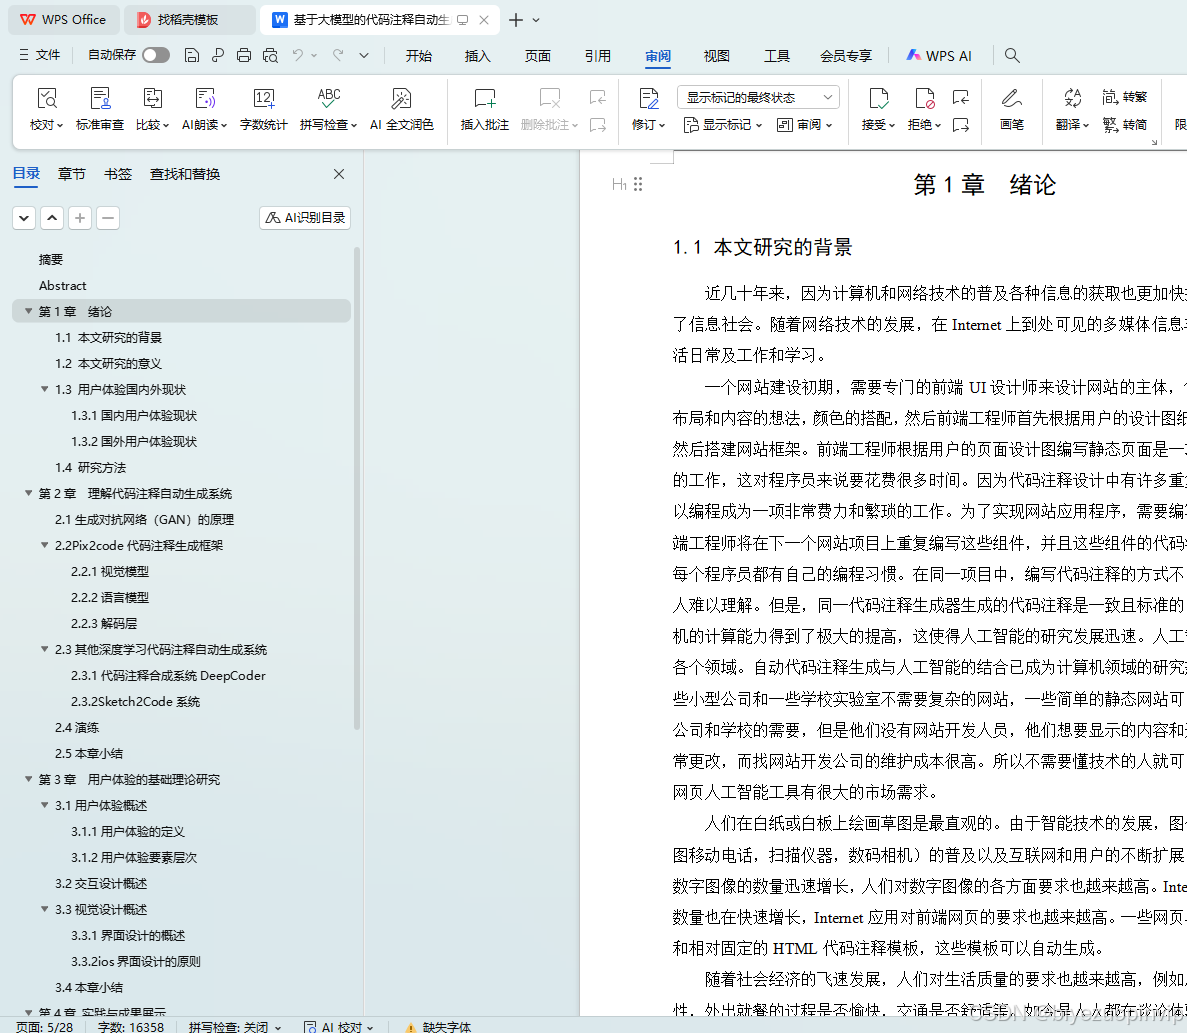Run AI 全文润色 polishing
Image resolution: width=1187 pixels, height=1033 pixels.
point(401,108)
